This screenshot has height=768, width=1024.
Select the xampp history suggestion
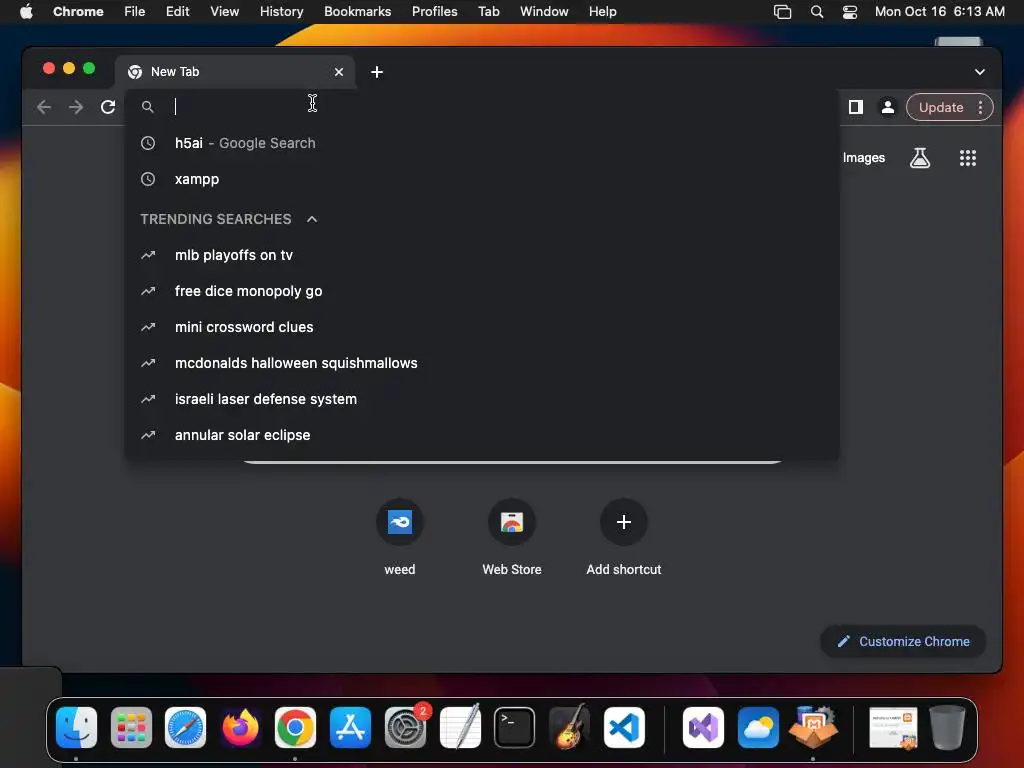tap(482, 179)
